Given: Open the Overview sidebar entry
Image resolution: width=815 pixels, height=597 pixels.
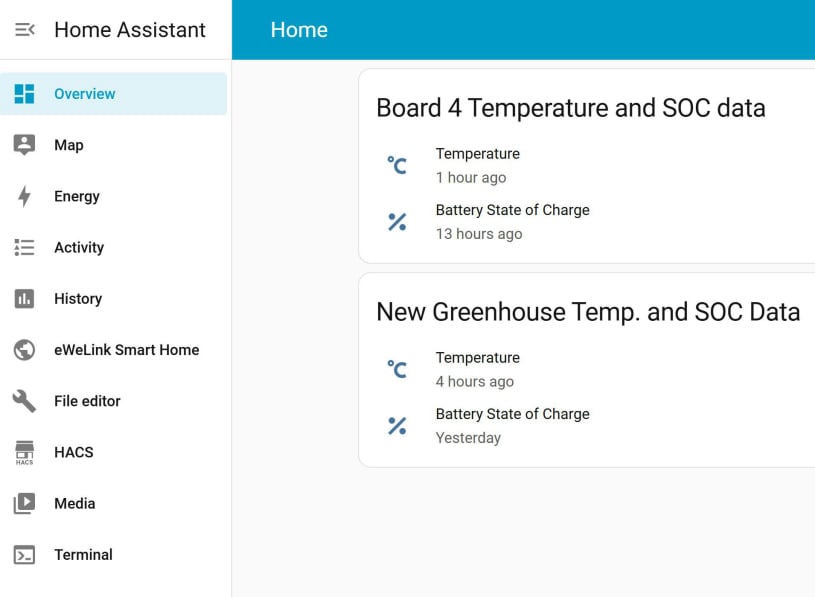Looking at the screenshot, I should click(x=84, y=93).
